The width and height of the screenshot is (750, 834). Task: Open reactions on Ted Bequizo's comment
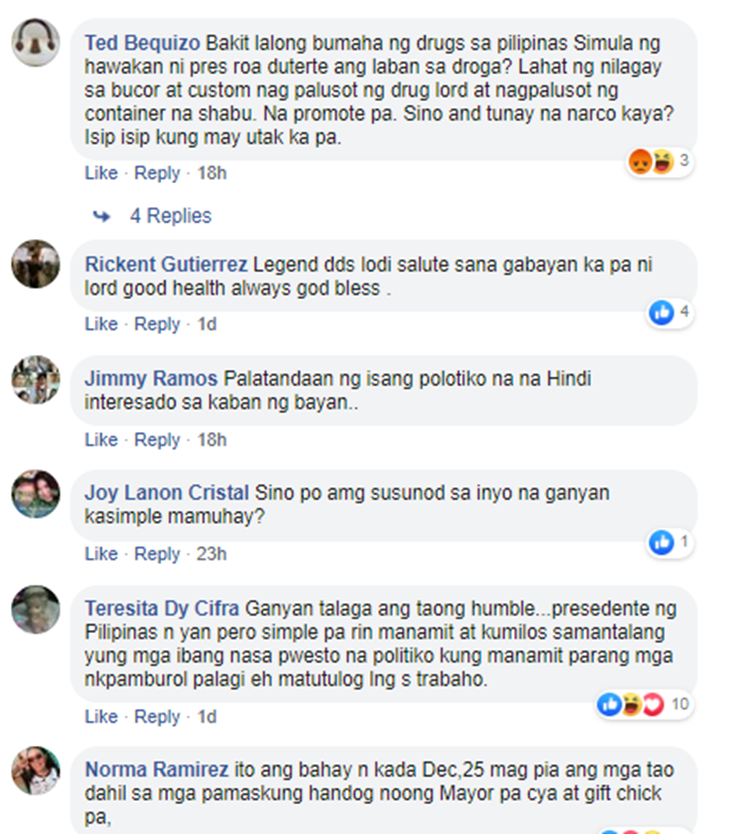point(659,161)
